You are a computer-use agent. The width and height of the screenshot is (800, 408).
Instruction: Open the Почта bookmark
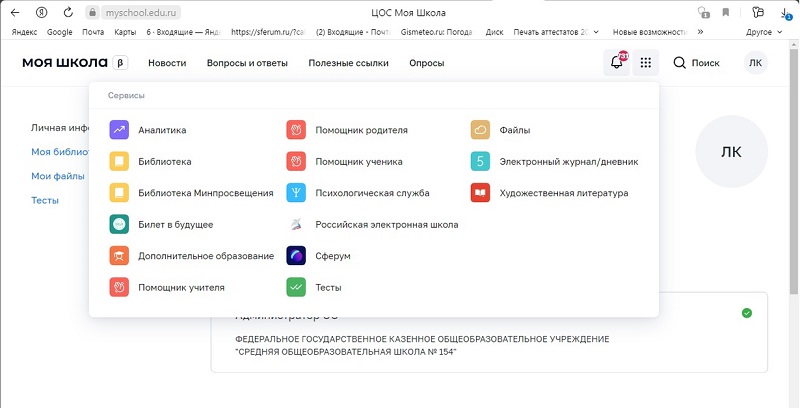pos(93,32)
